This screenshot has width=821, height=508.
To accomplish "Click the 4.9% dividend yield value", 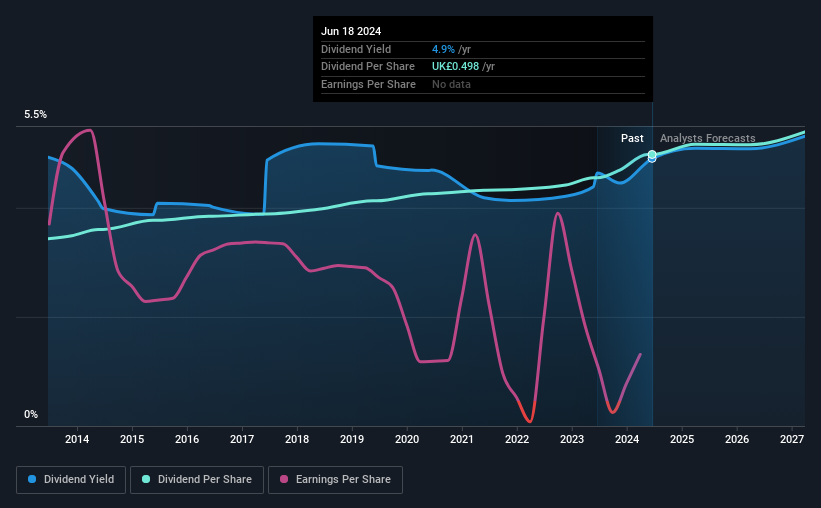I will point(443,49).
